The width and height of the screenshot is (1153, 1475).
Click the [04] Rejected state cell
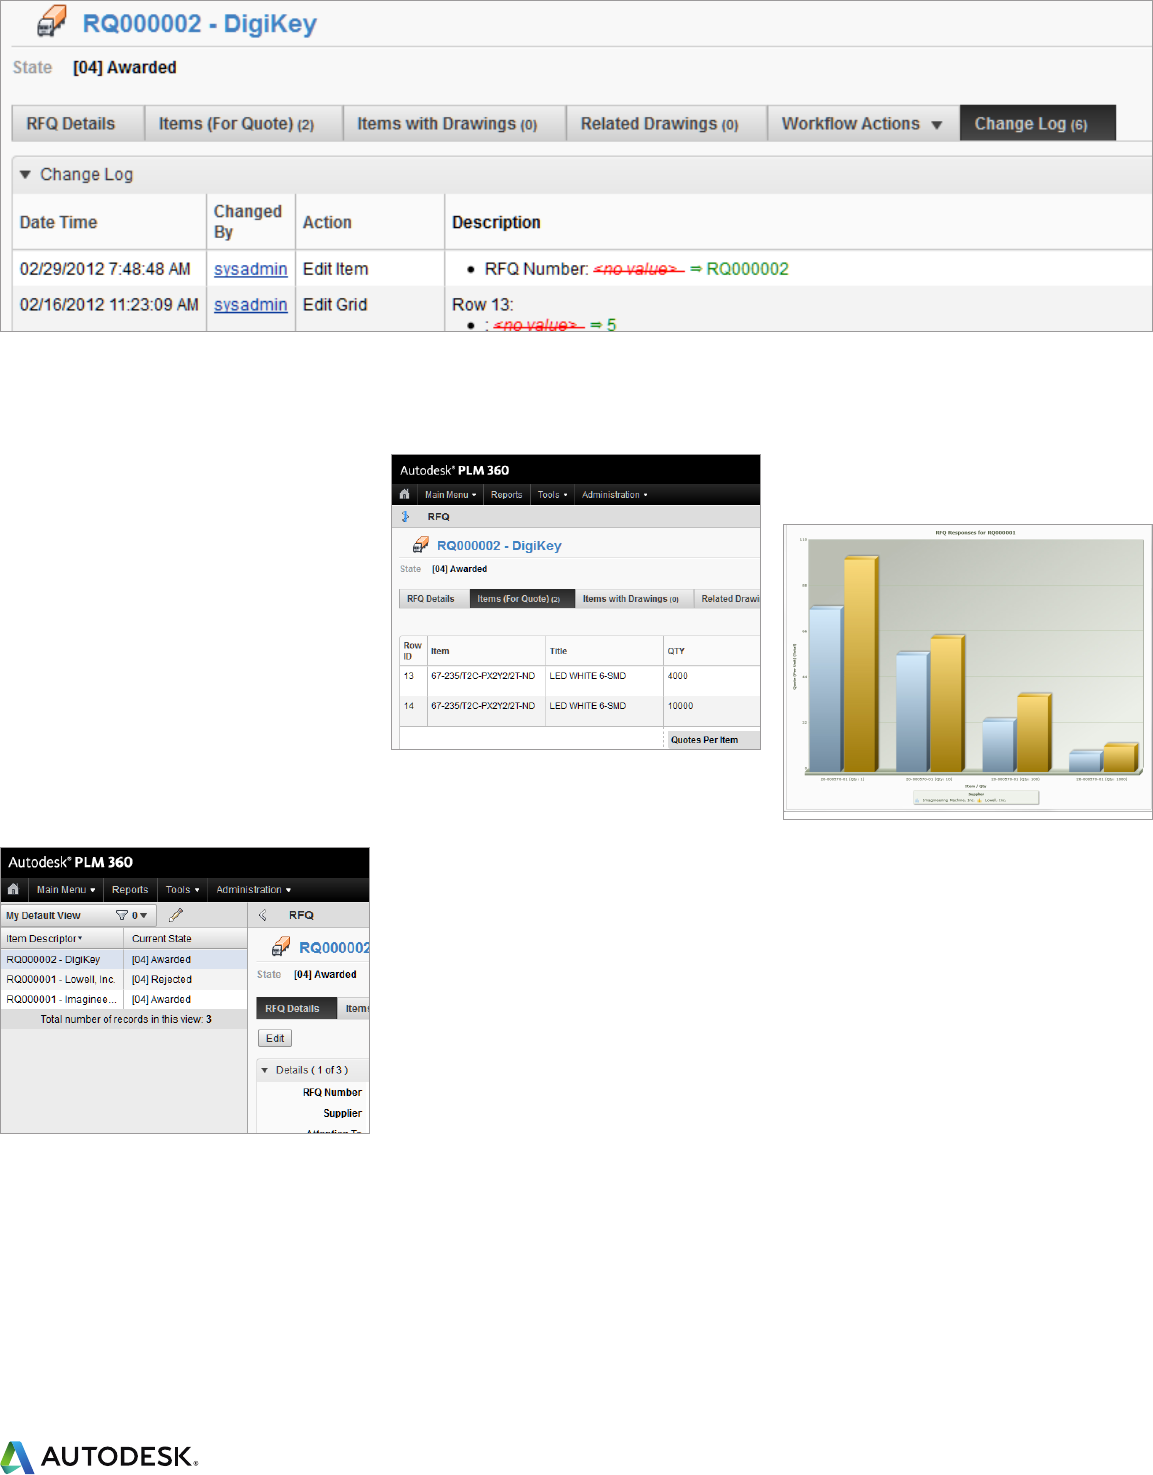pyautogui.click(x=162, y=979)
